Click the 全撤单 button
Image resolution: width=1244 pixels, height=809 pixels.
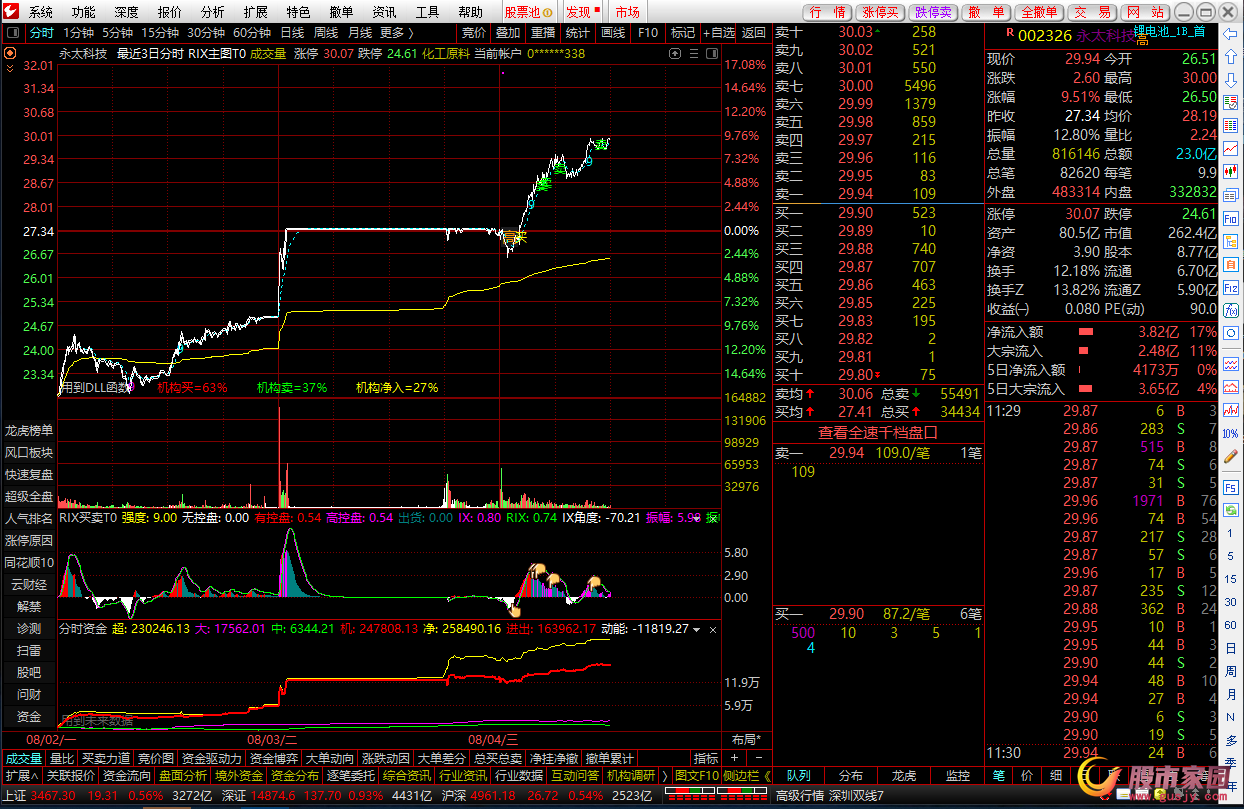[1040, 12]
